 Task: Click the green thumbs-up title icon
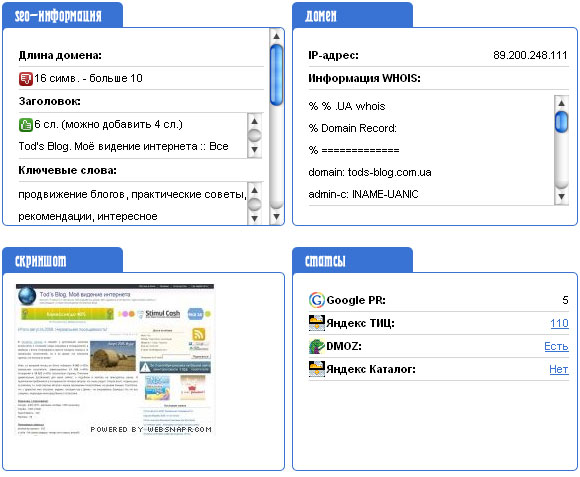pos(26,125)
